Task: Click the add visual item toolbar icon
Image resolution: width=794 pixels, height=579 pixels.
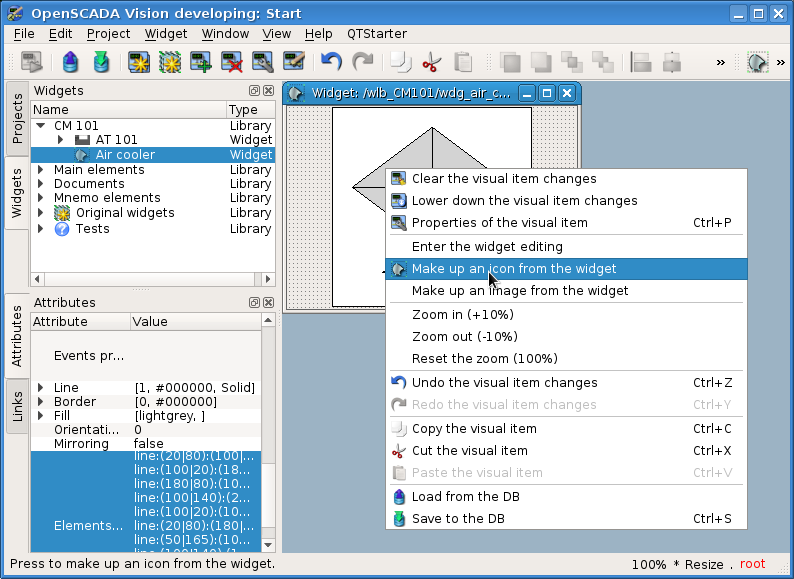Action: 201,62
